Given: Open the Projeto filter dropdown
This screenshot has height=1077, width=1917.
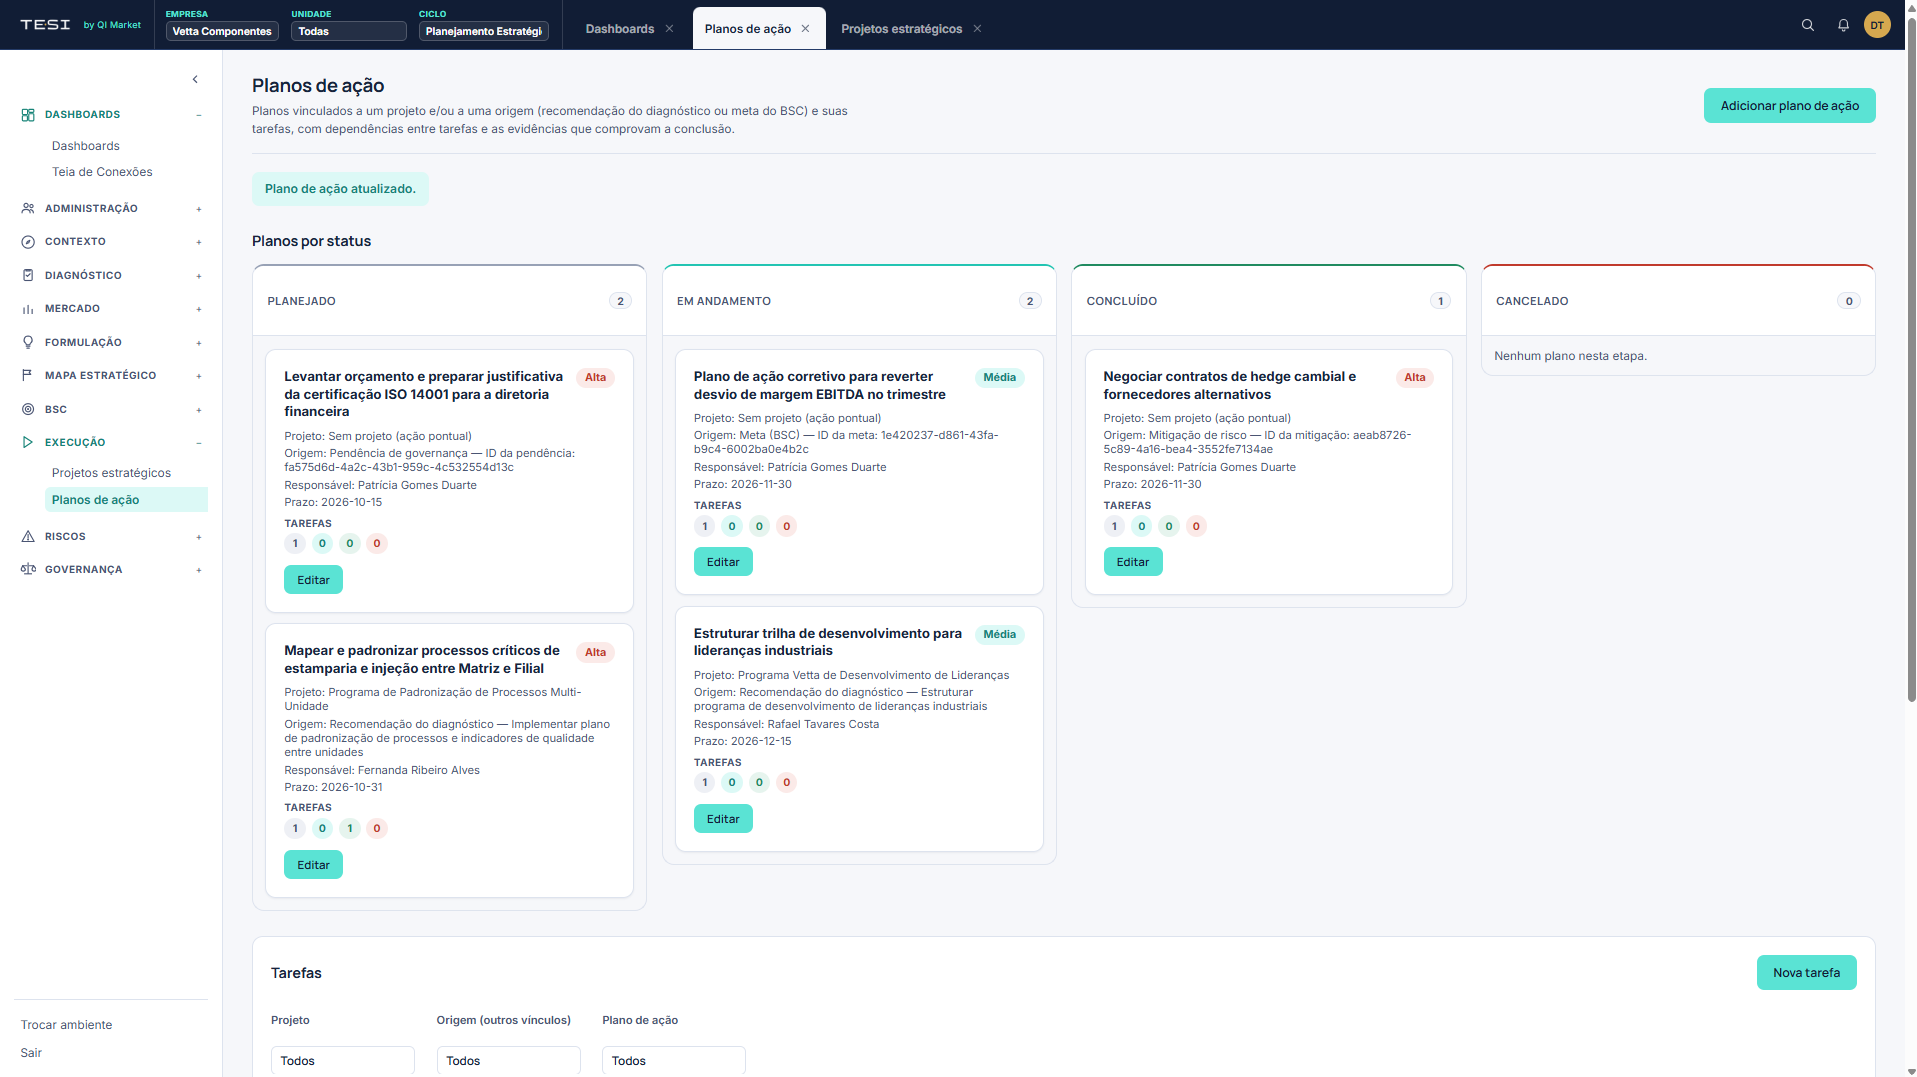Looking at the screenshot, I should (343, 1061).
